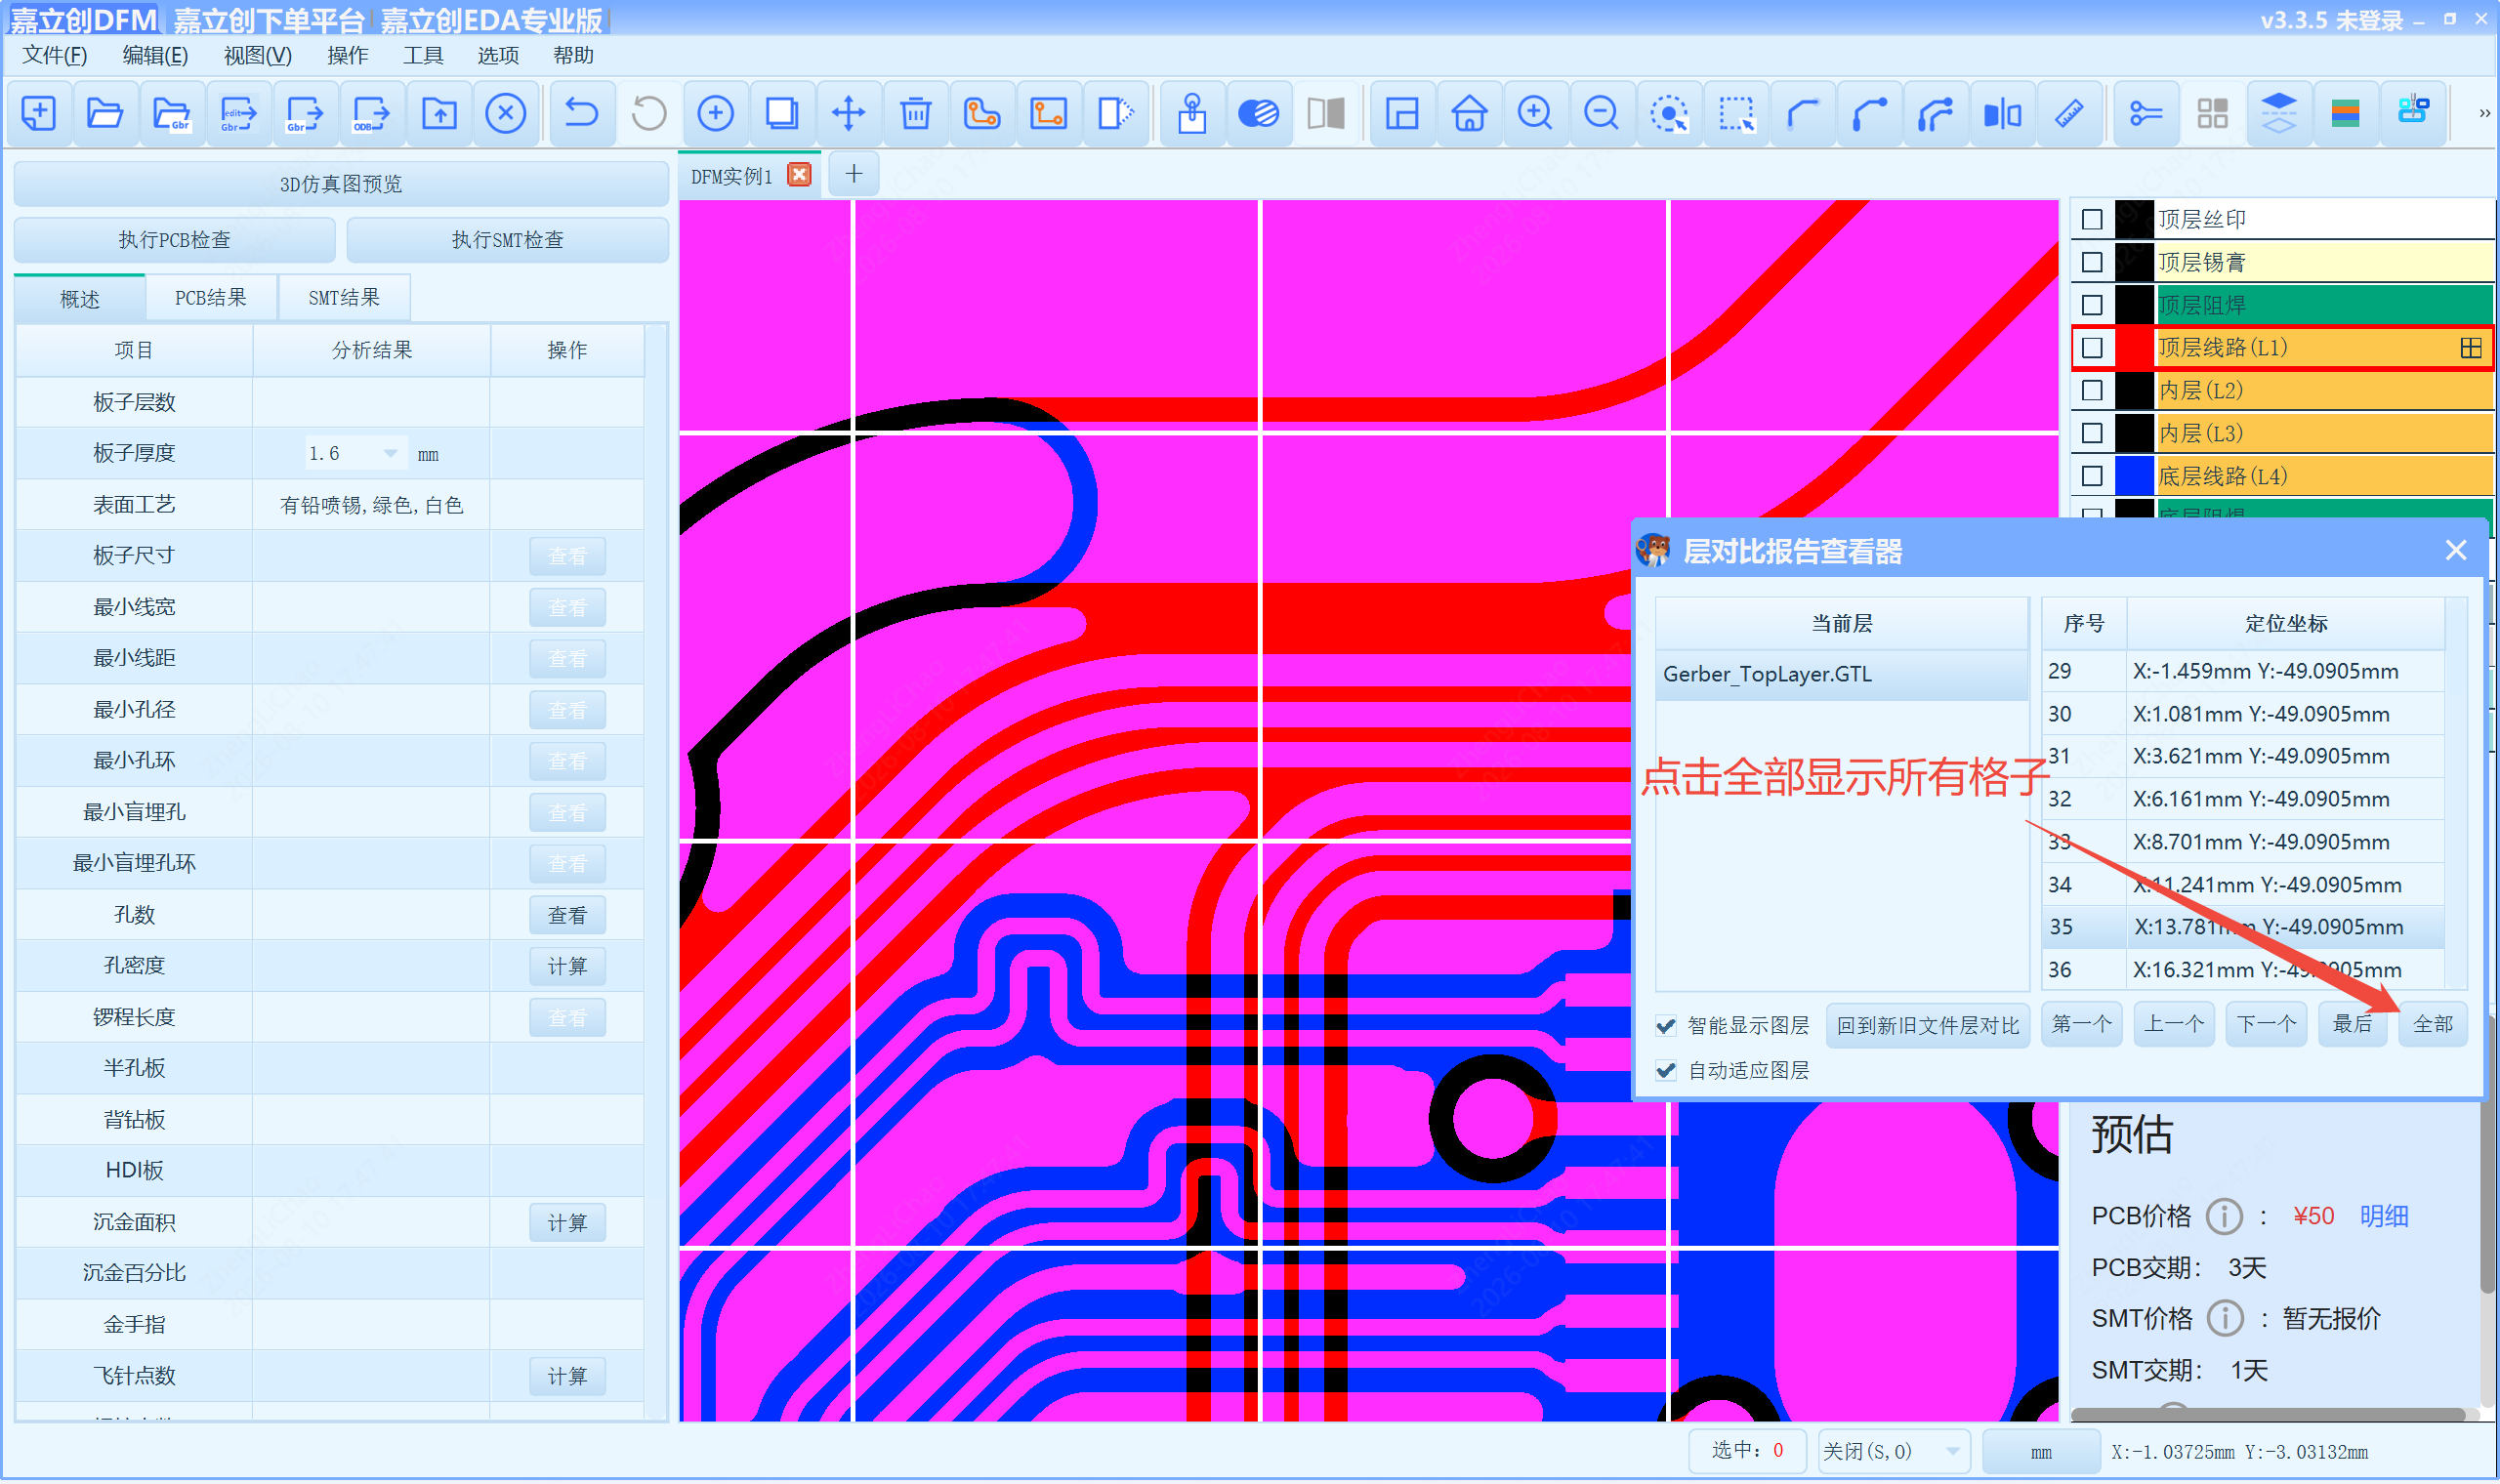
Task: Open the 编辑(E) menu
Action: point(155,55)
